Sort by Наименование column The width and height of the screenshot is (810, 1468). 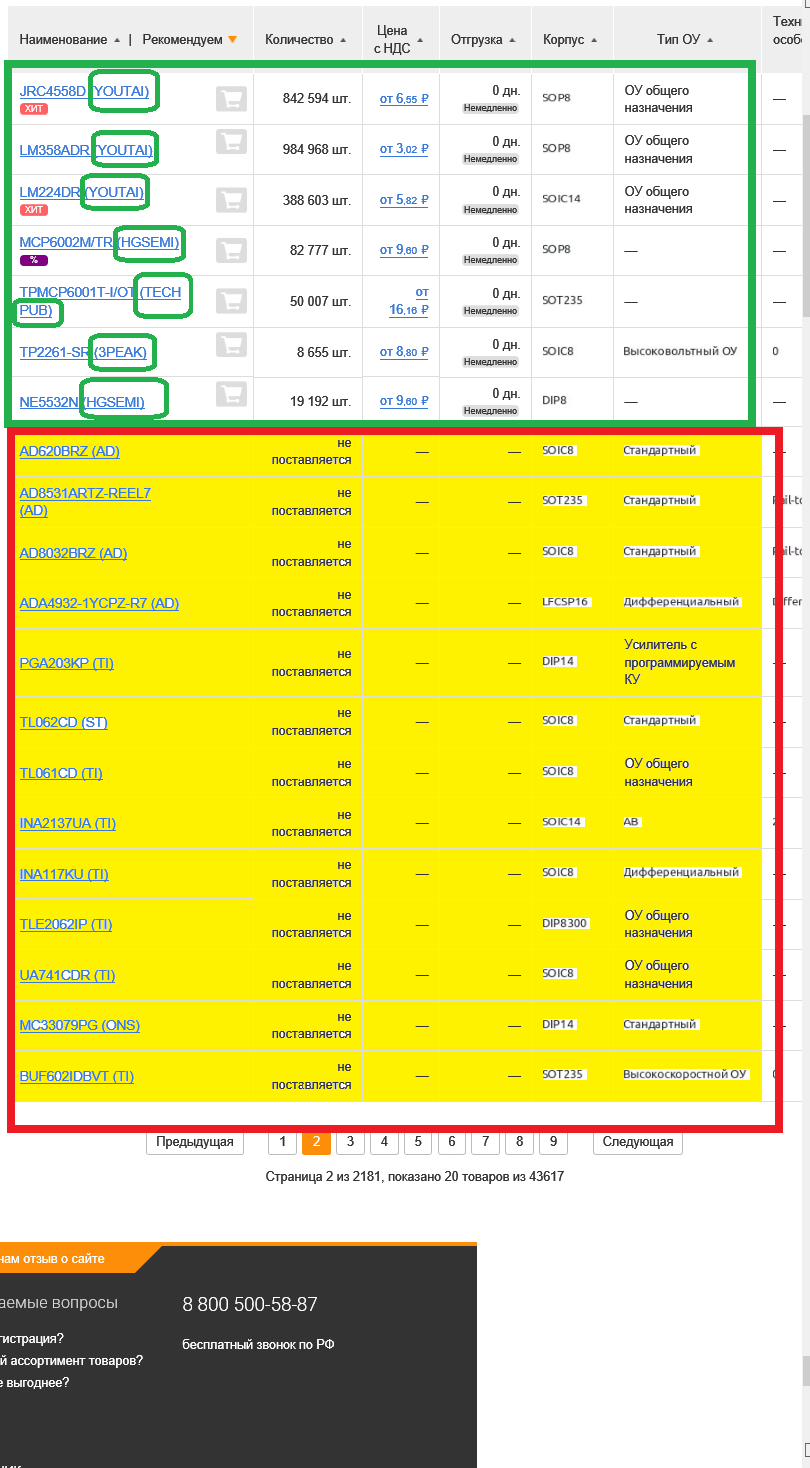(x=70, y=40)
